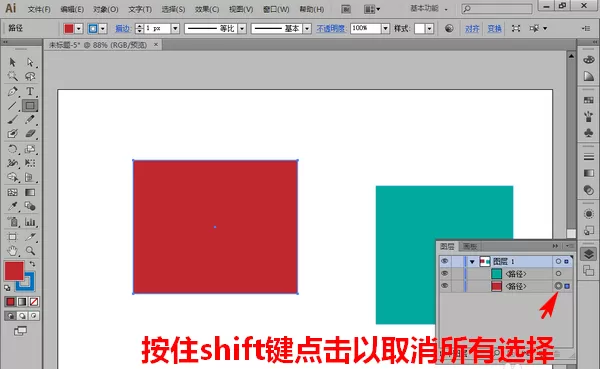Open the opacity 100% dropdown
600x369 pixels.
pos(385,28)
